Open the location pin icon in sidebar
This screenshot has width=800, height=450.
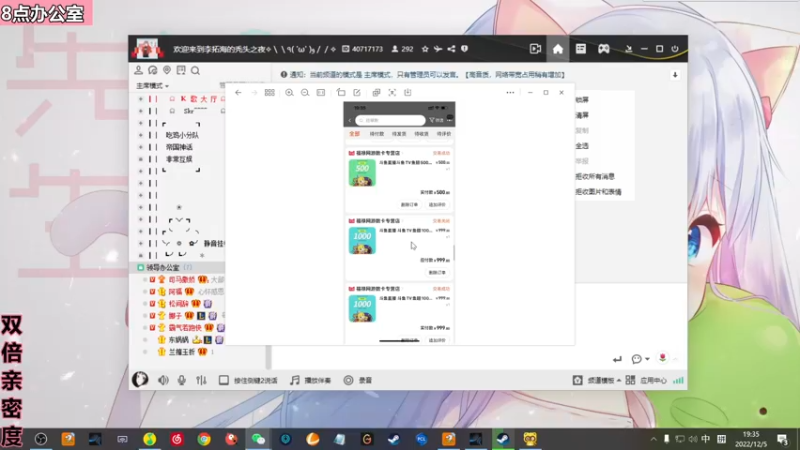click(x=167, y=70)
